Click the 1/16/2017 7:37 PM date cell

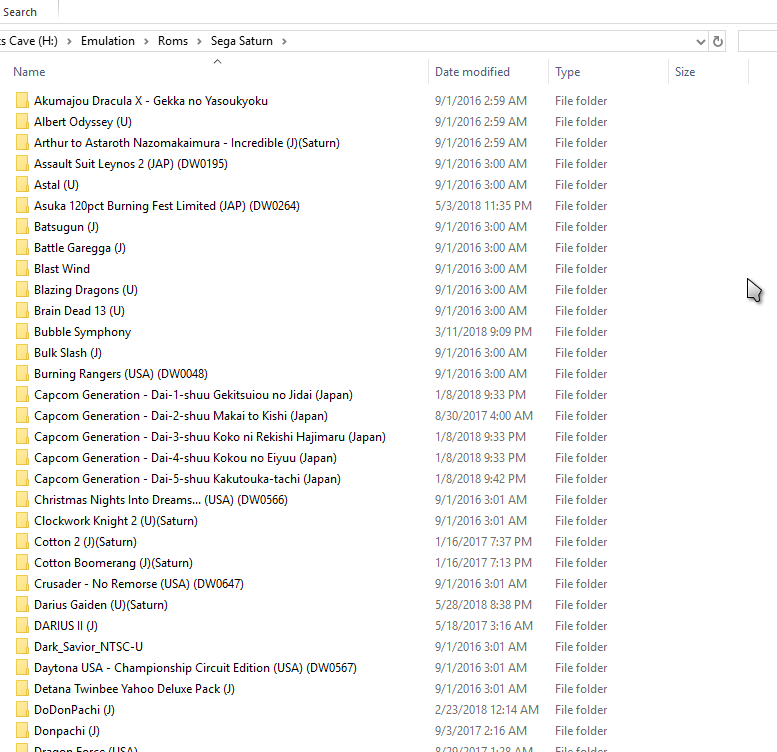(483, 541)
